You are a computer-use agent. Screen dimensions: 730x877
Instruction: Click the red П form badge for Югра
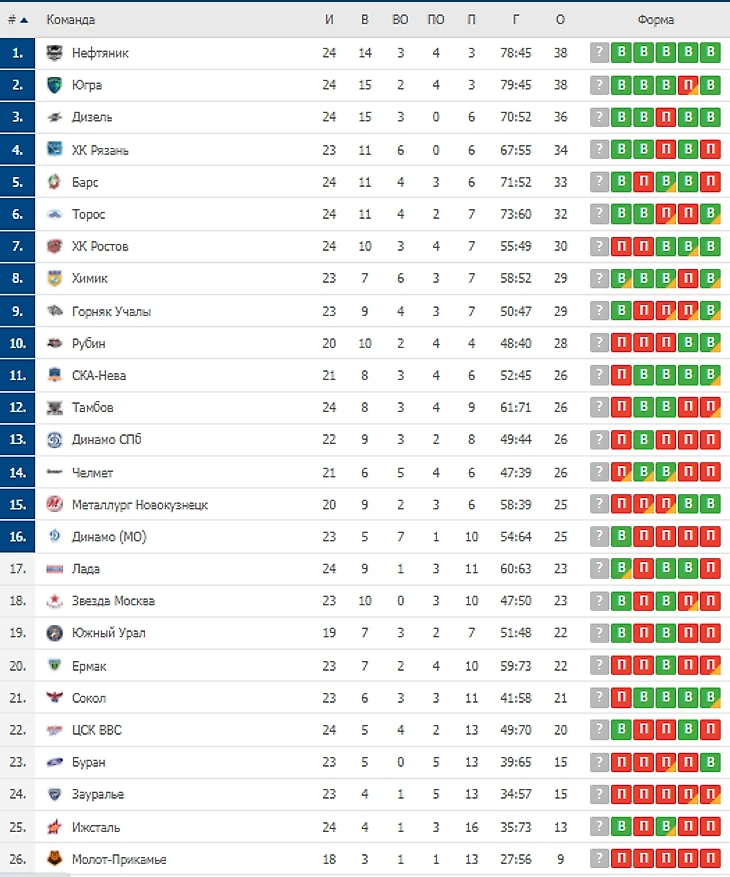point(688,85)
